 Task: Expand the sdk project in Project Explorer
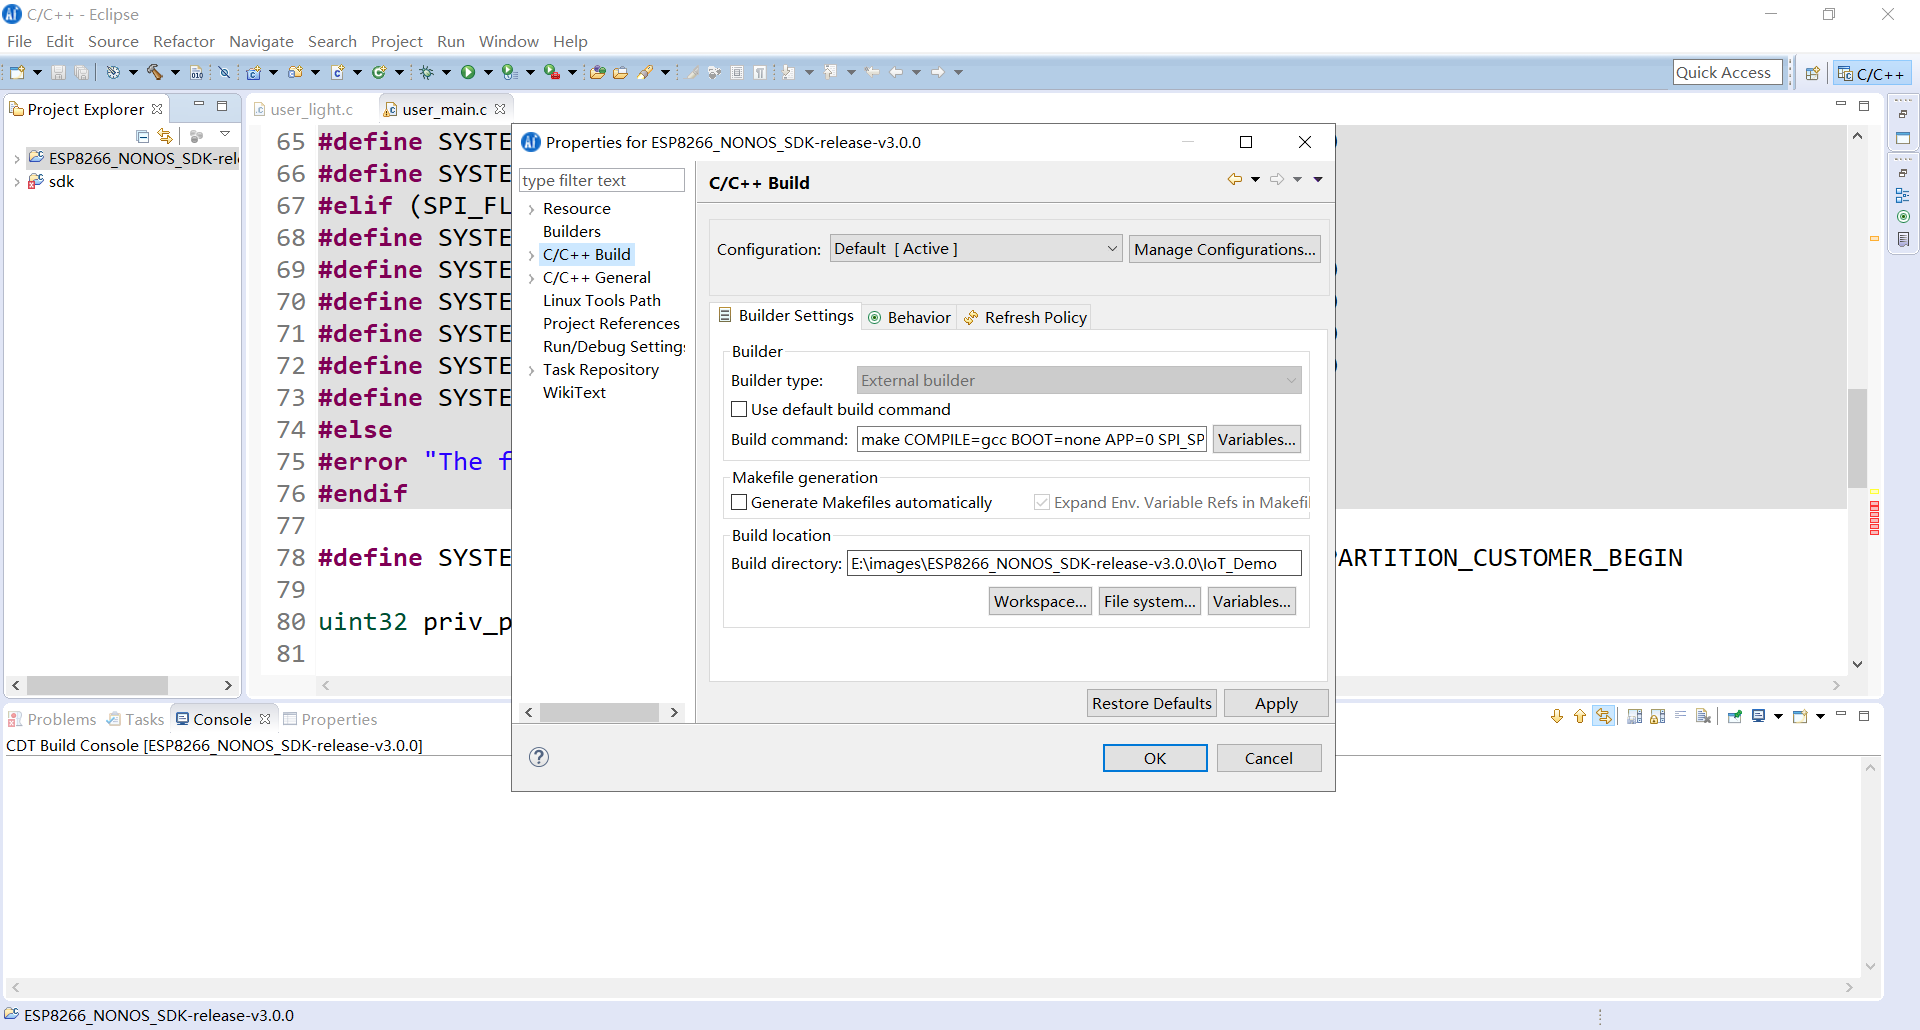(x=17, y=182)
